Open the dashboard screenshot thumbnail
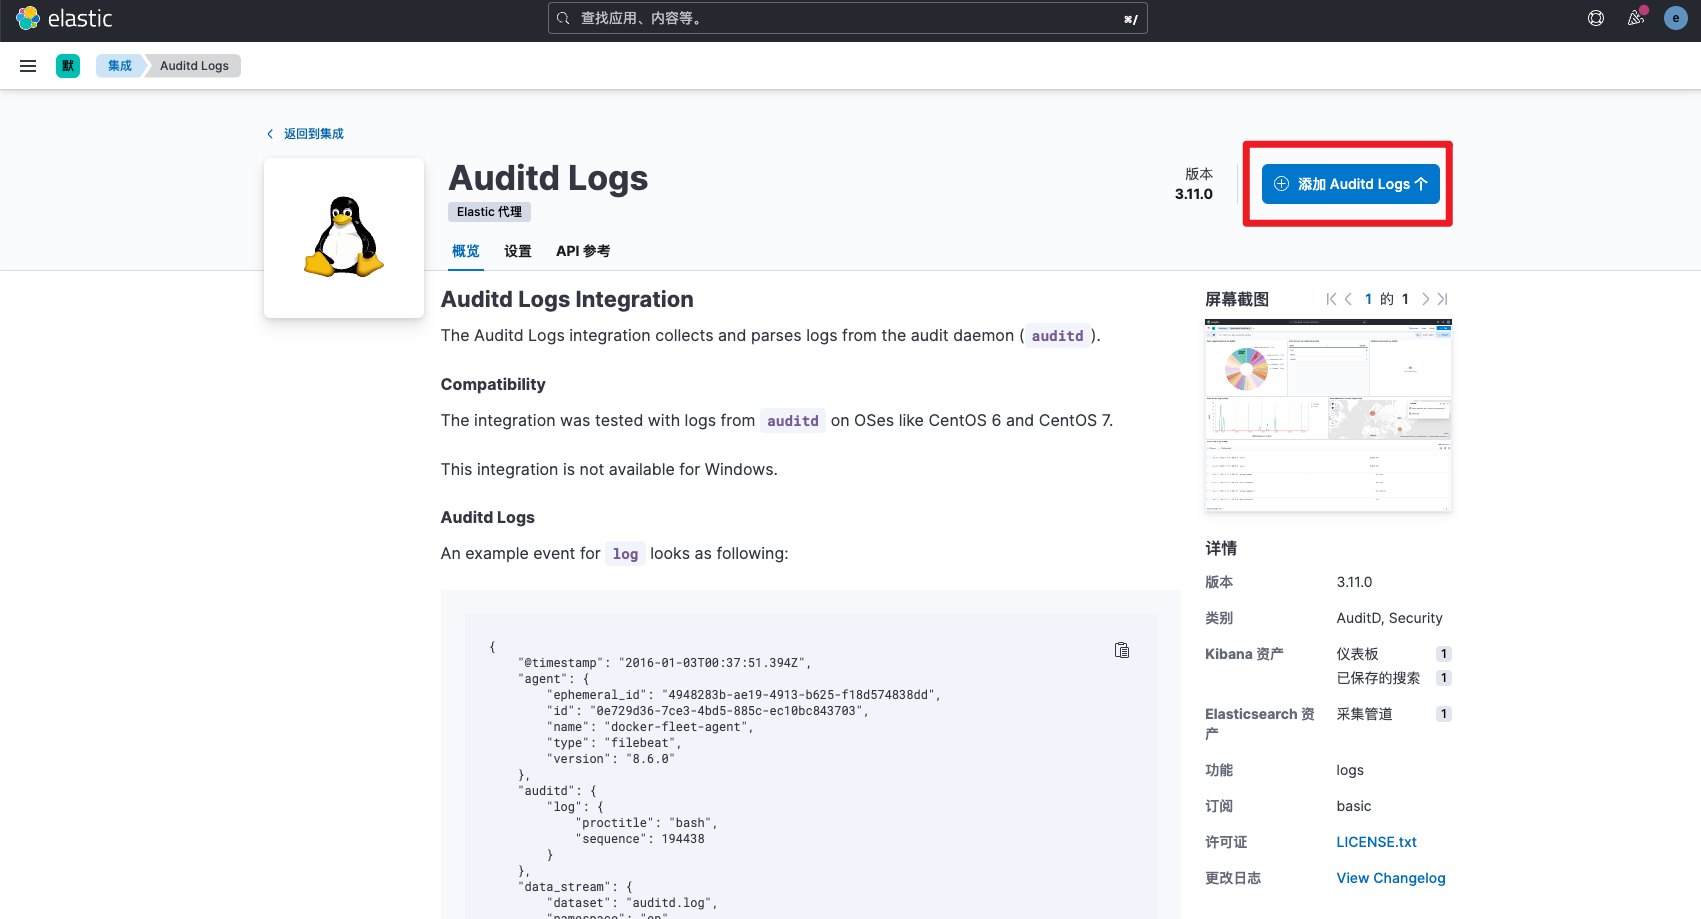This screenshot has height=919, width=1701. tap(1328, 416)
